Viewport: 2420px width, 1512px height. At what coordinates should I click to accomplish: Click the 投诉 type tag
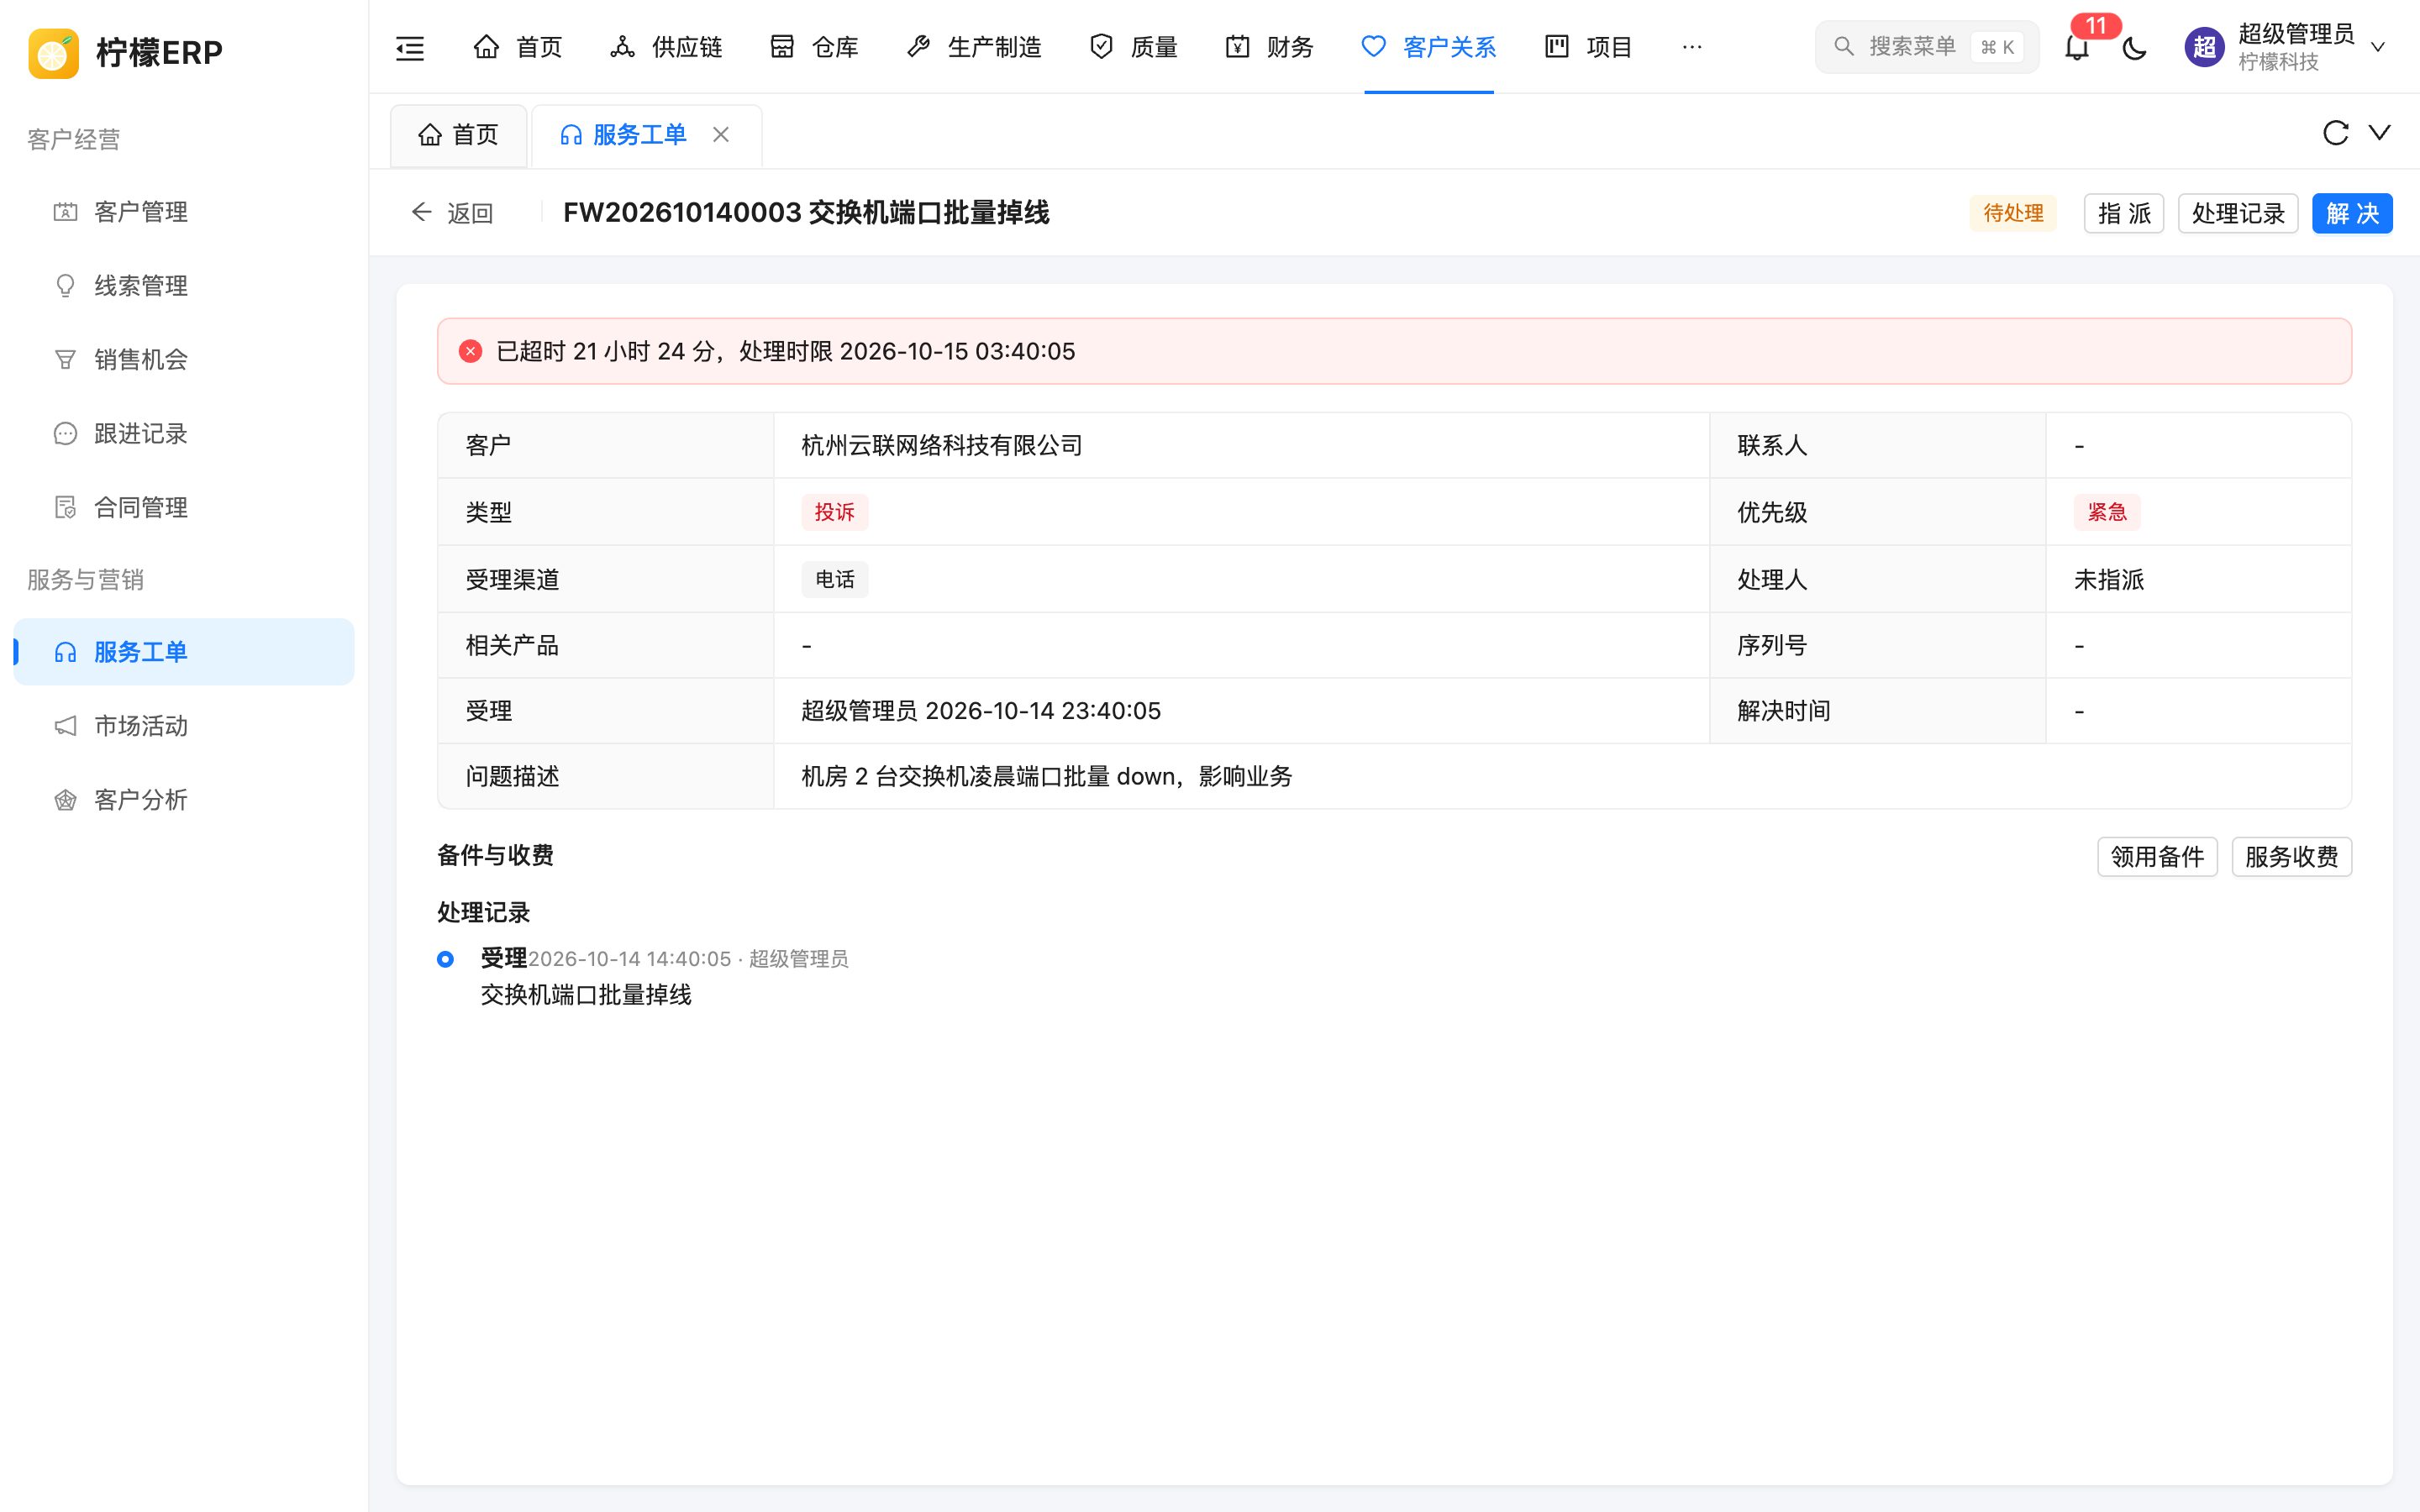point(834,512)
